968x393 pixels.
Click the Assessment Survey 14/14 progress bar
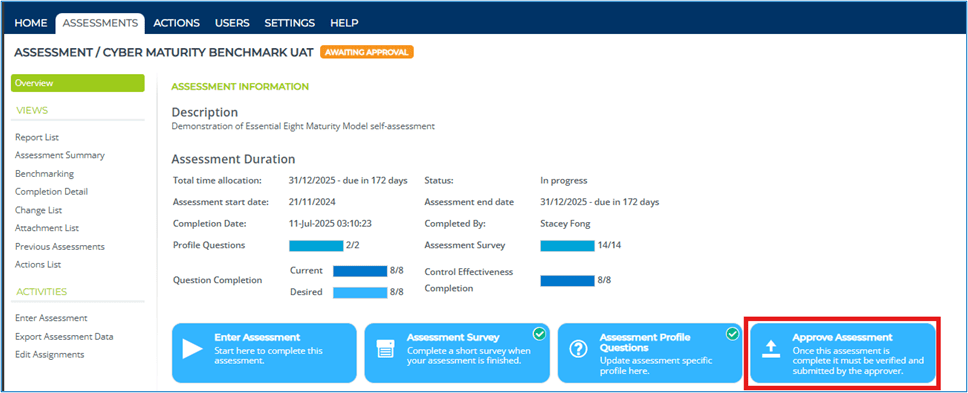pyautogui.click(x=567, y=246)
